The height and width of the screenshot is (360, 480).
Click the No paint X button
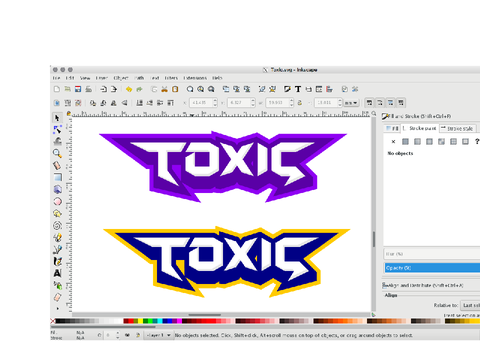(393, 142)
